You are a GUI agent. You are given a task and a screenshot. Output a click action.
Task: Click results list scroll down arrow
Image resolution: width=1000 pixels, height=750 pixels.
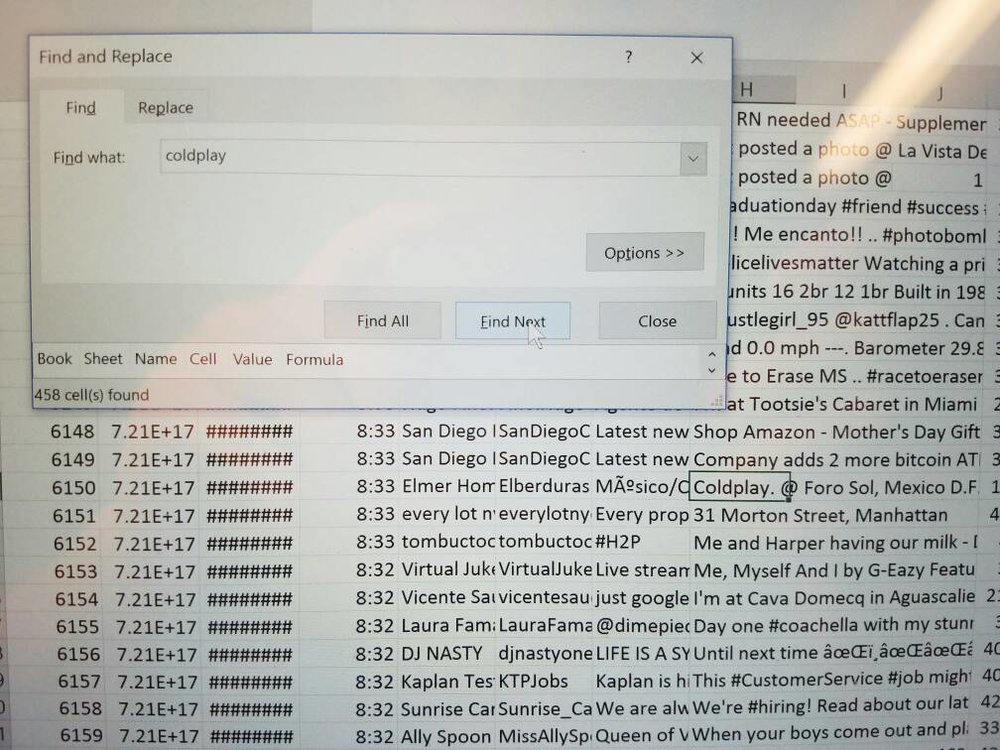712,370
